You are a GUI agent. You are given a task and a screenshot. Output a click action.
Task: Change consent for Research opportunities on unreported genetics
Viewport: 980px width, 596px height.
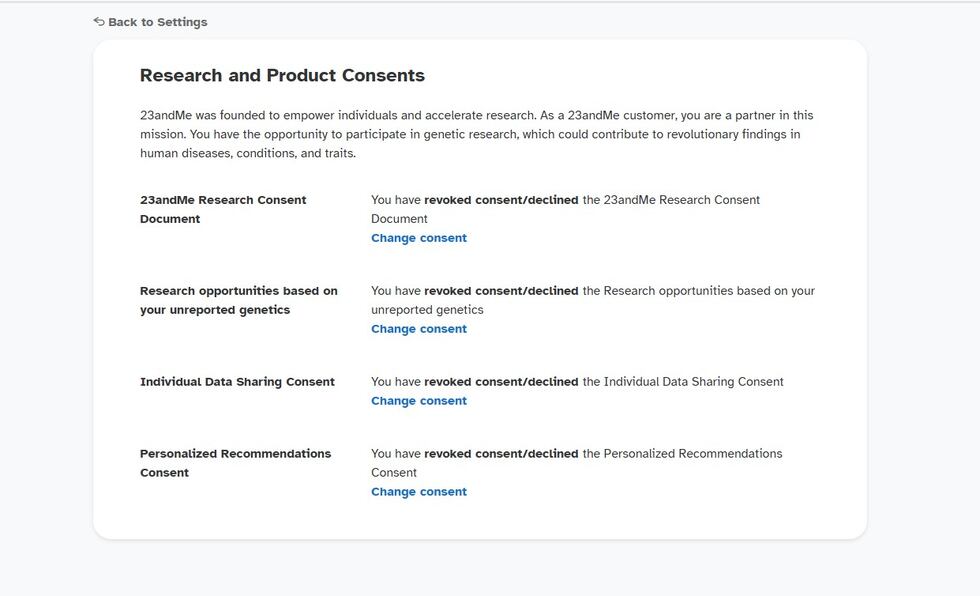(419, 329)
